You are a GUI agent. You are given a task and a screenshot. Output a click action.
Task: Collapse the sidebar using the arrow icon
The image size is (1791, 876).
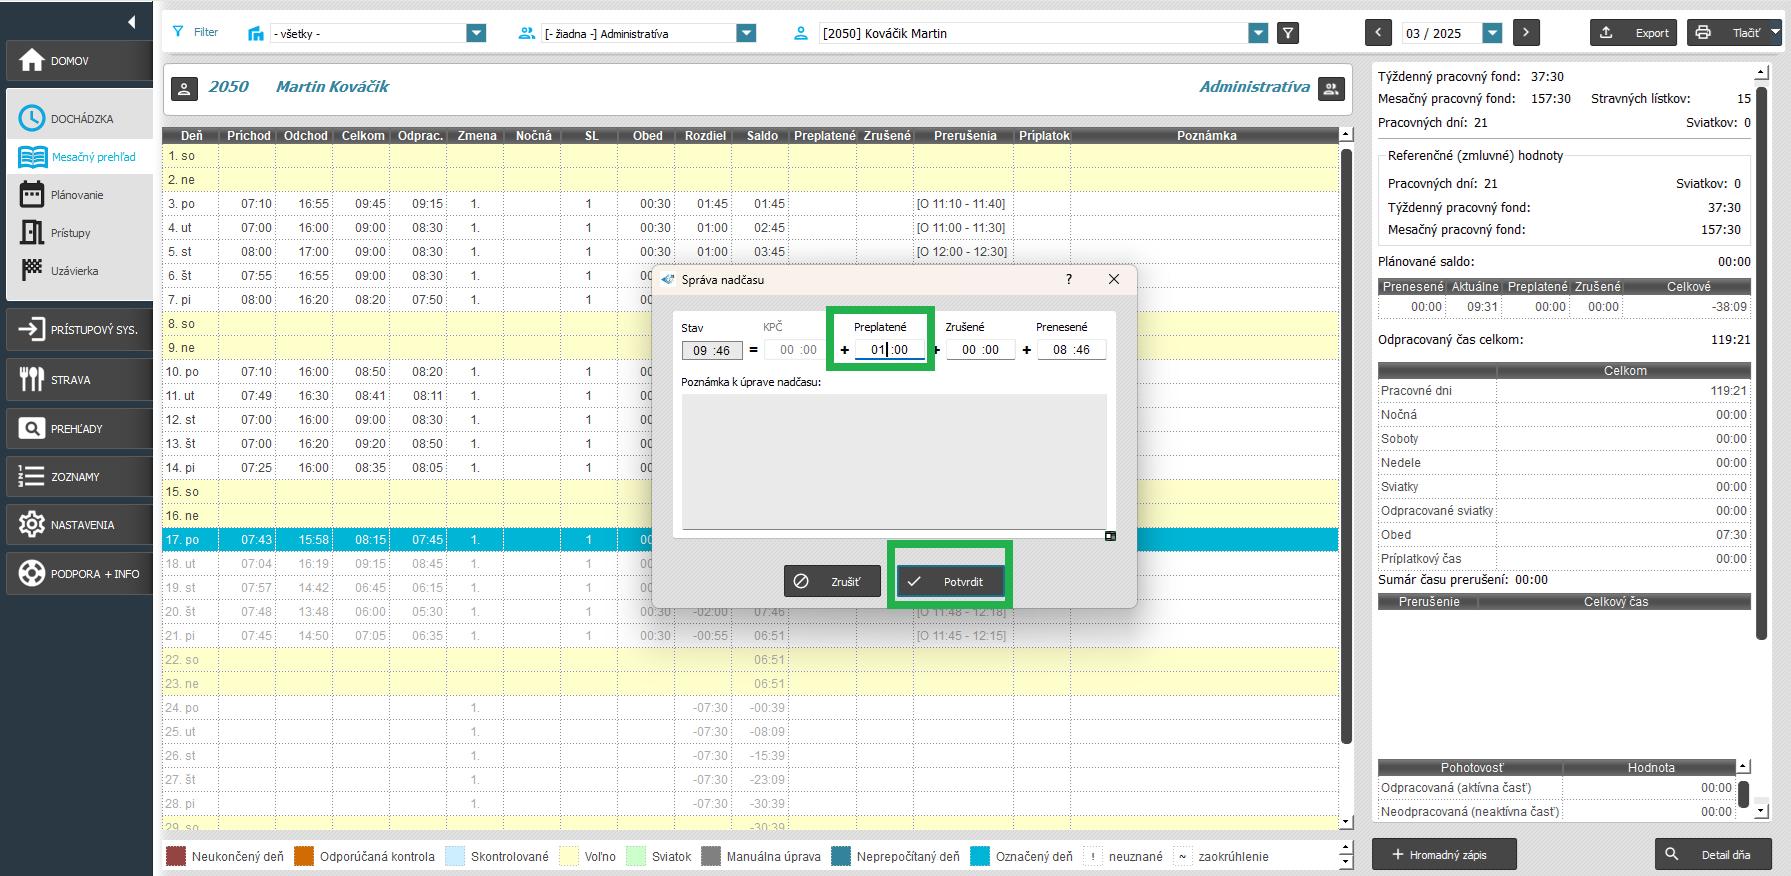131,21
